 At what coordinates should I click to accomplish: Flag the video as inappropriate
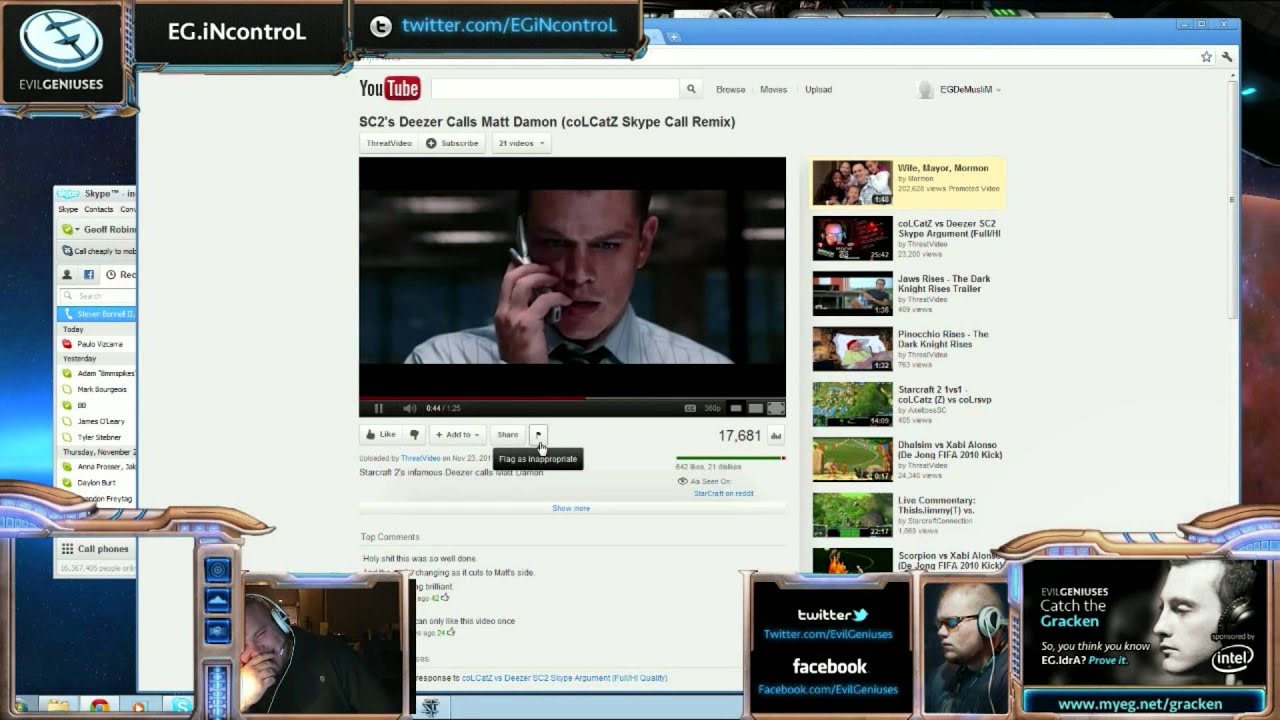[538, 435]
